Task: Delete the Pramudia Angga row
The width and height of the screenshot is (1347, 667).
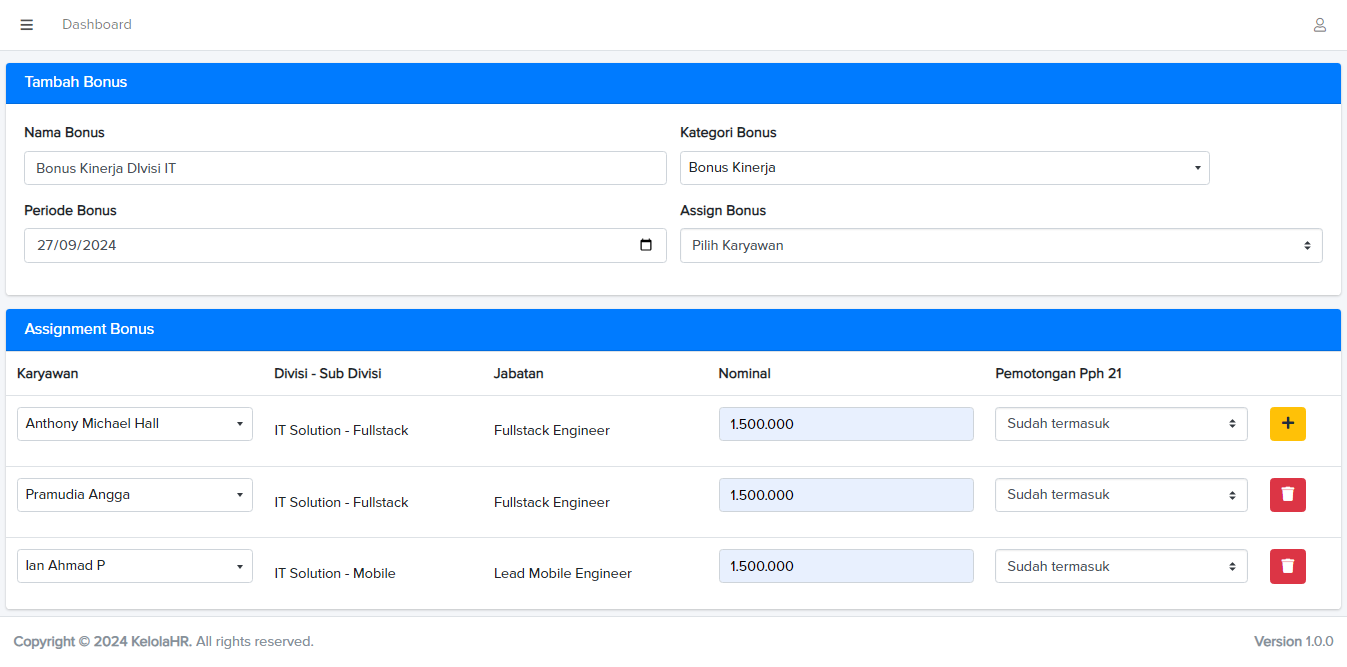Action: pos(1287,495)
